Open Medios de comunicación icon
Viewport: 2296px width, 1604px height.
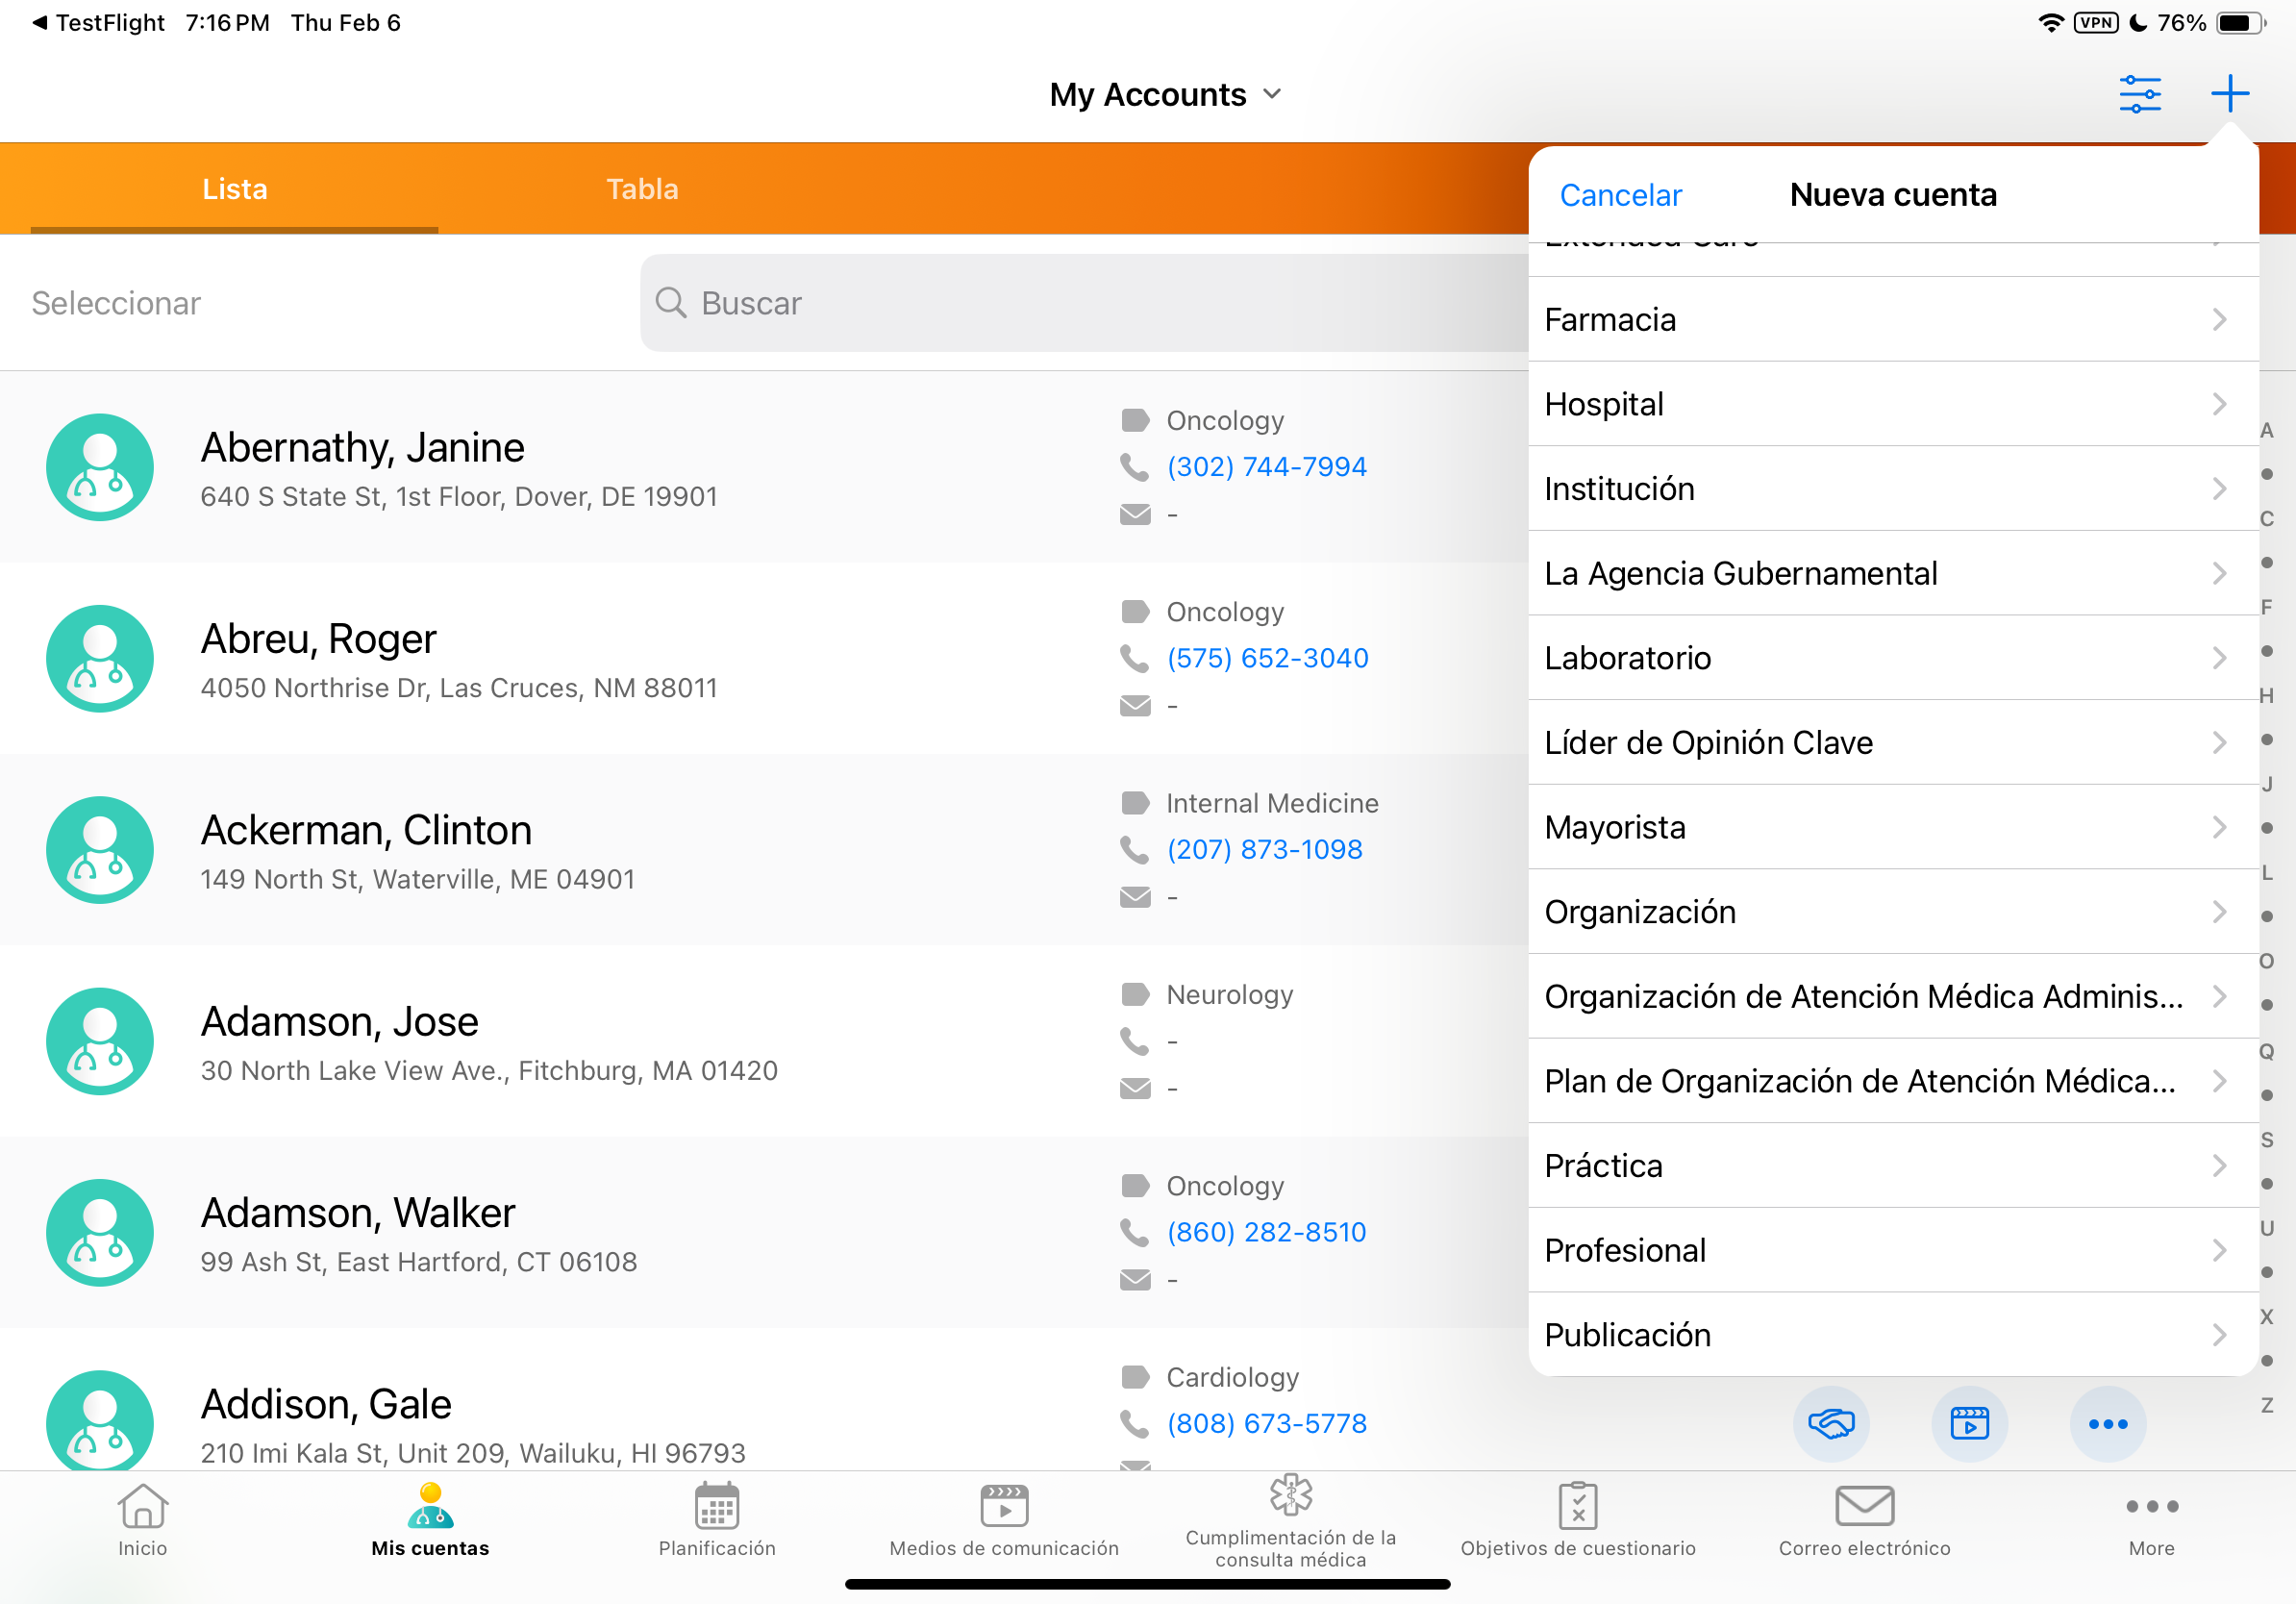pos(1004,1507)
